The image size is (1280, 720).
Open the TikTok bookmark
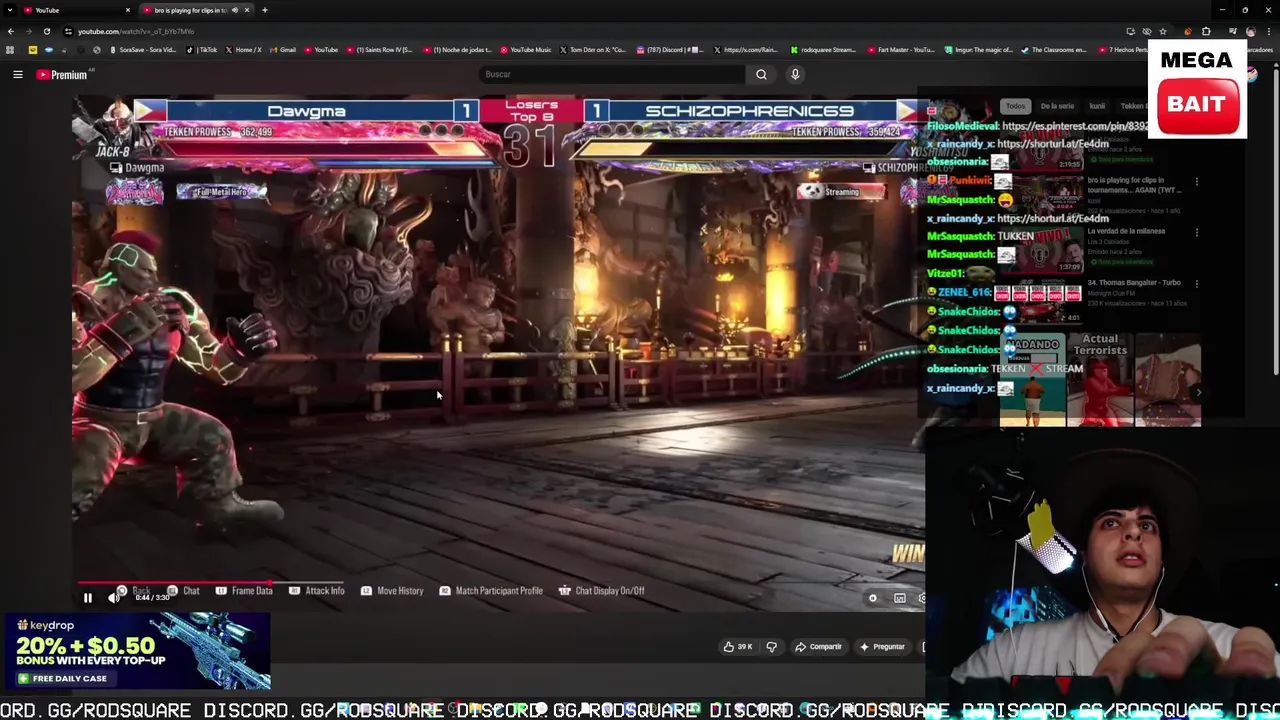tap(203, 50)
